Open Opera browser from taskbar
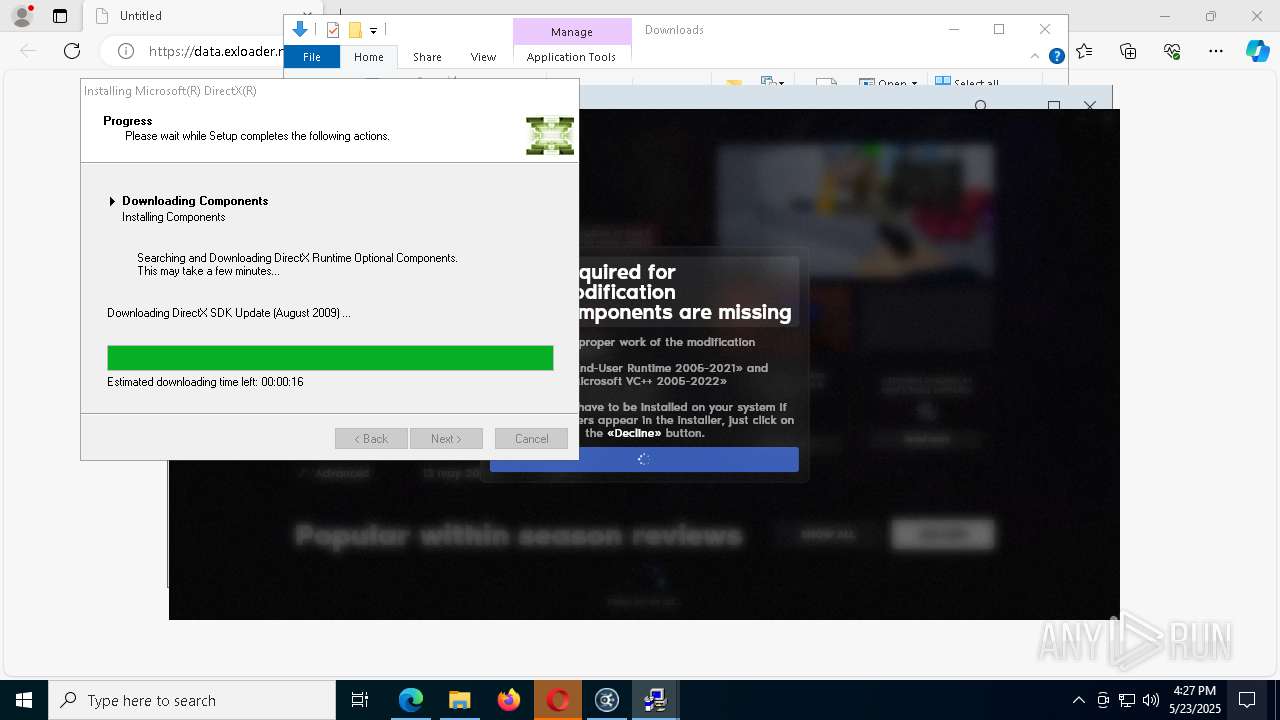Image resolution: width=1280 pixels, height=720 pixels. coord(558,700)
